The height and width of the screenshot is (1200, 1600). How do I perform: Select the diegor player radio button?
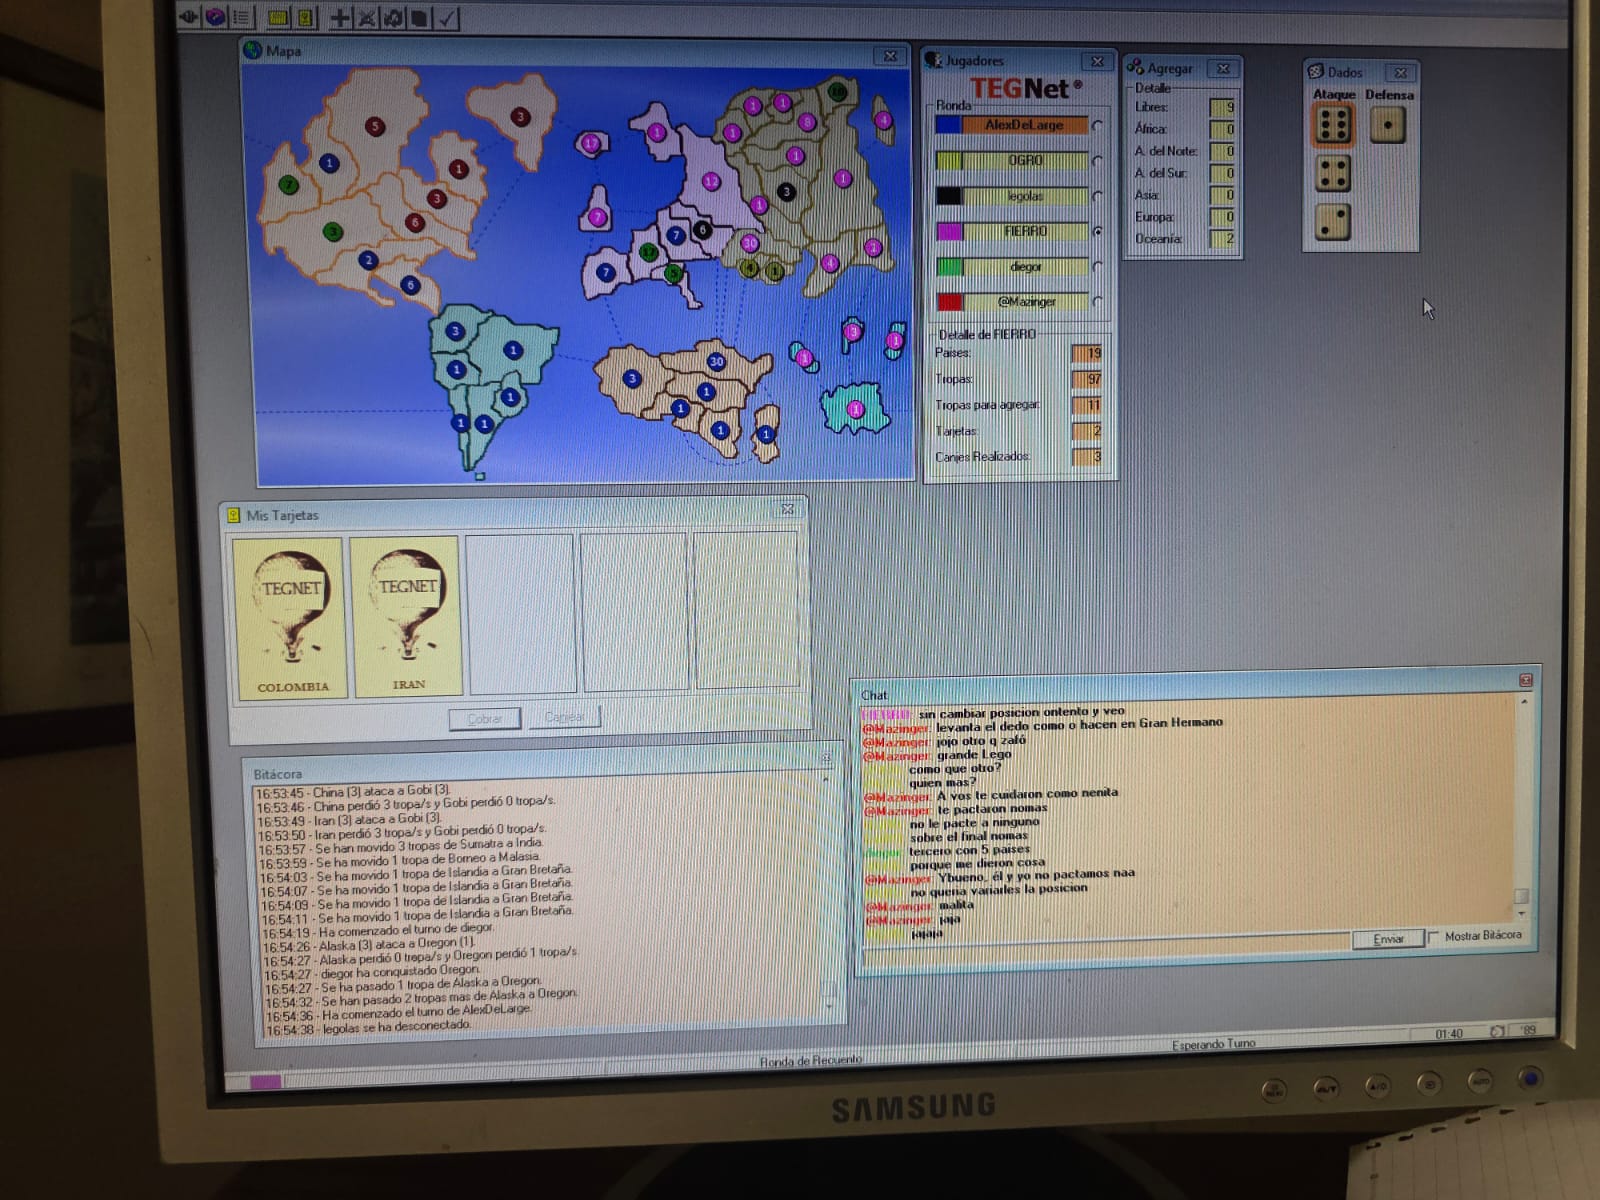[1098, 267]
